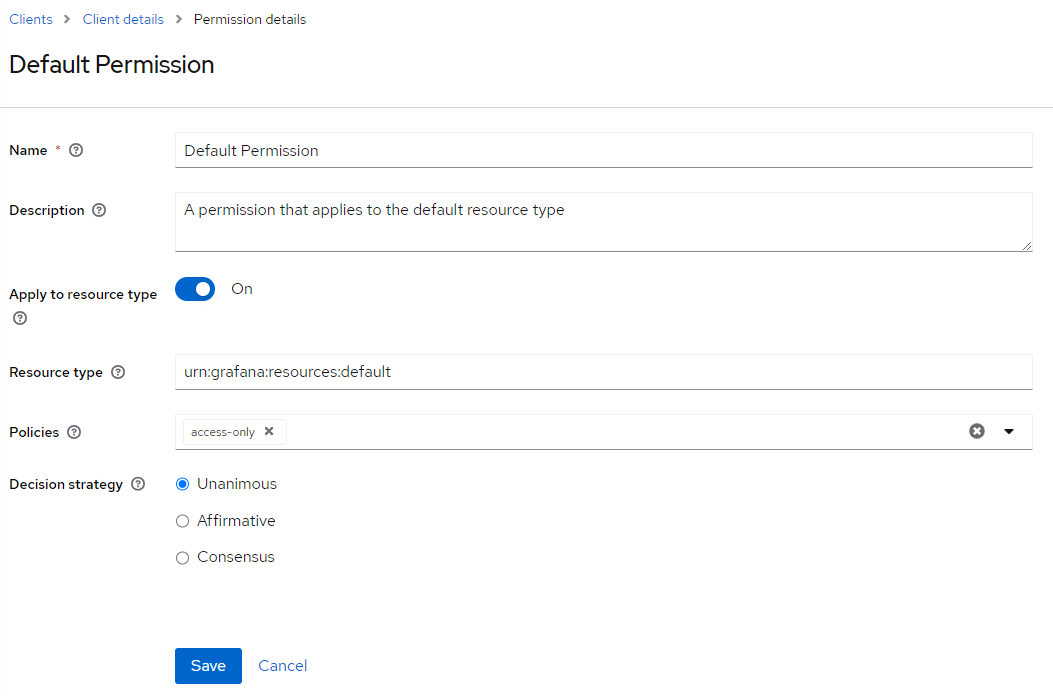Show help for Apply to resource type
The height and width of the screenshot is (696, 1053).
pos(18,318)
